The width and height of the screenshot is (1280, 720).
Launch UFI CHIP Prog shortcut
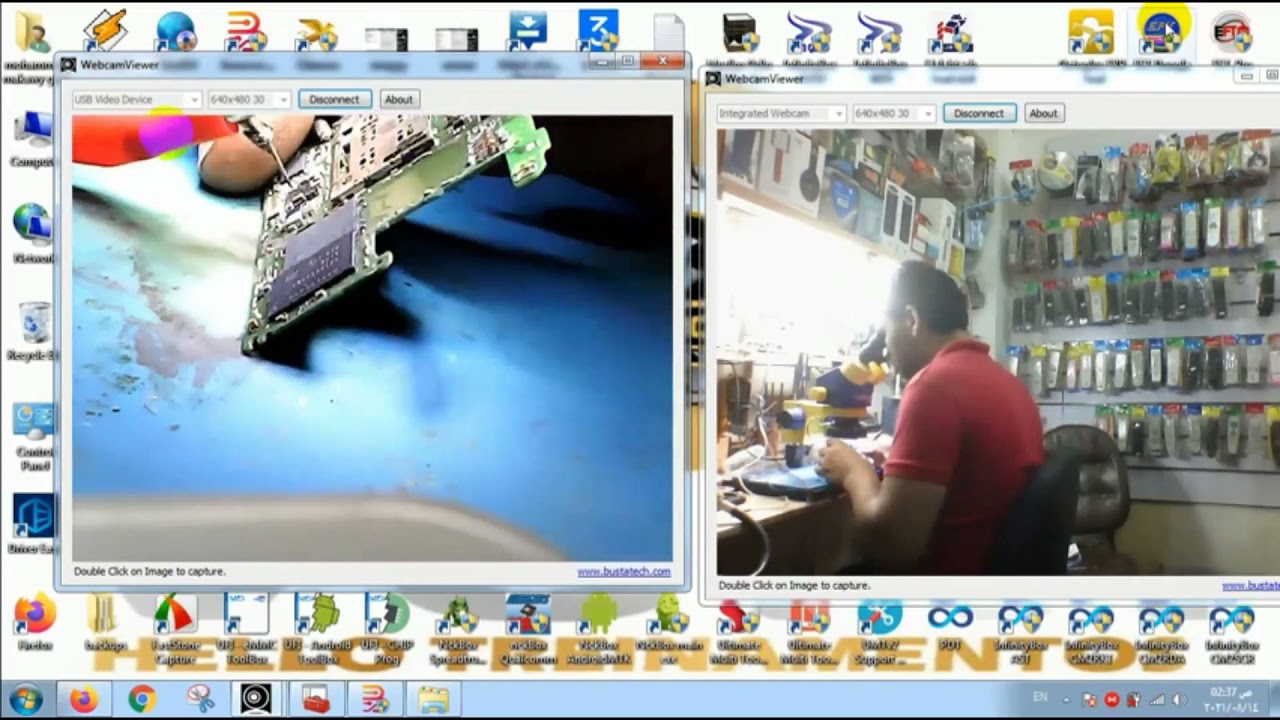387,628
